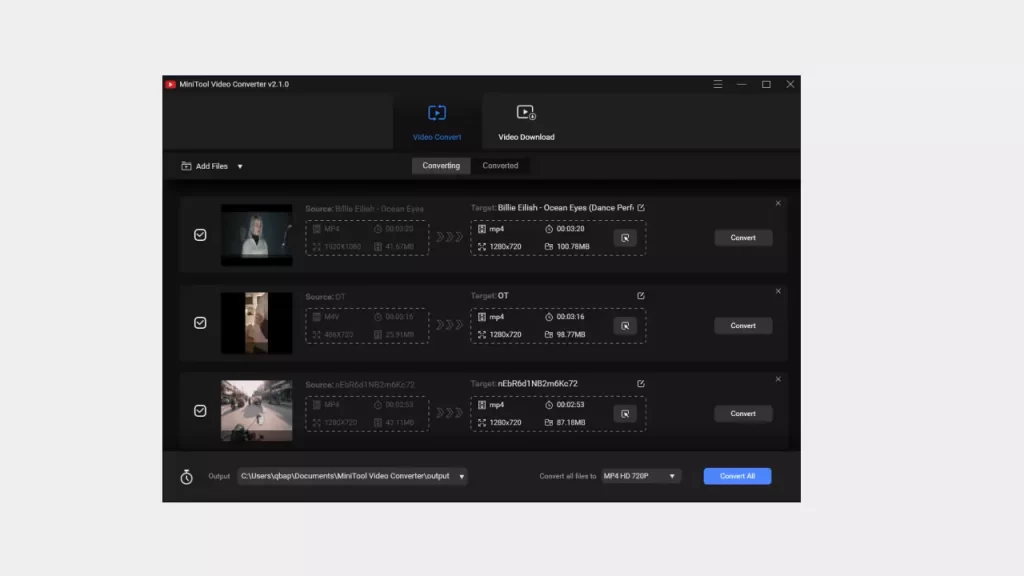Select the Billie Eilish target name text
1024x576 pixels.
point(565,208)
